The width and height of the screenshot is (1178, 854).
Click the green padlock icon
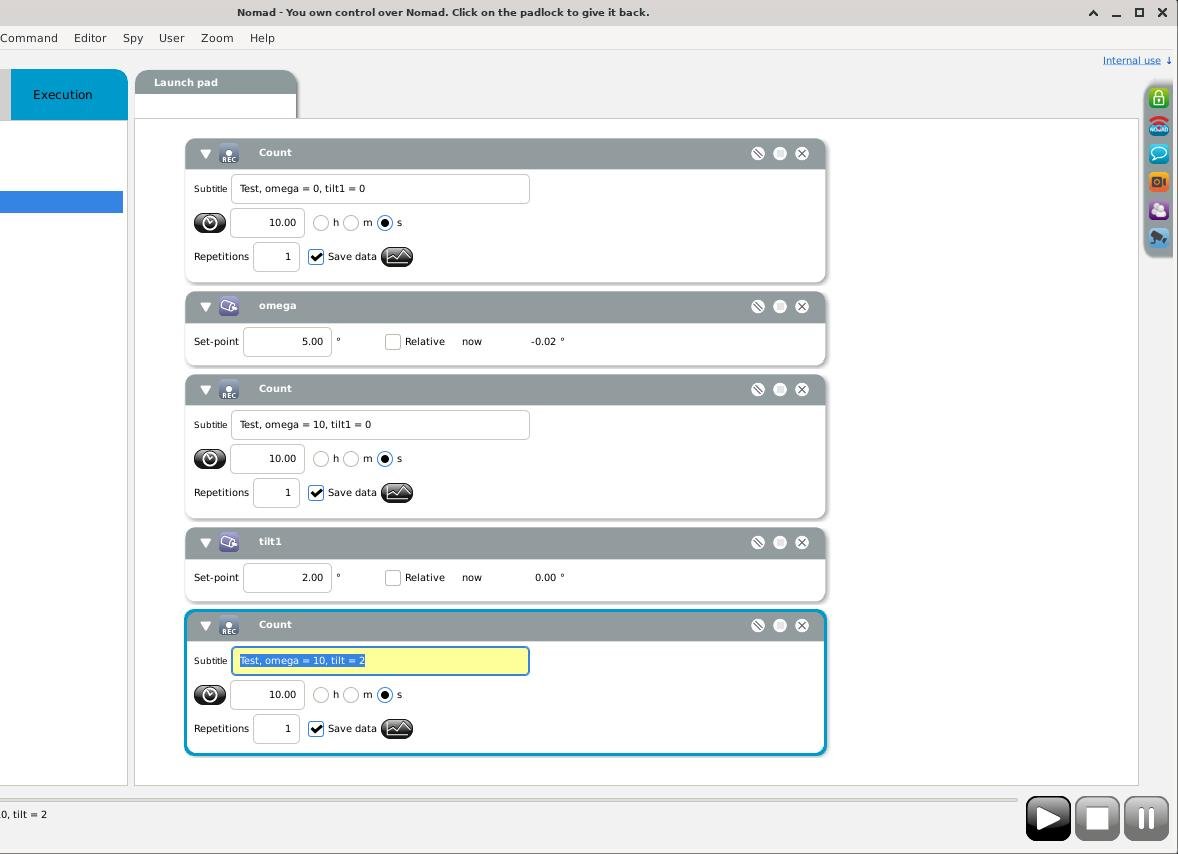[1158, 99]
